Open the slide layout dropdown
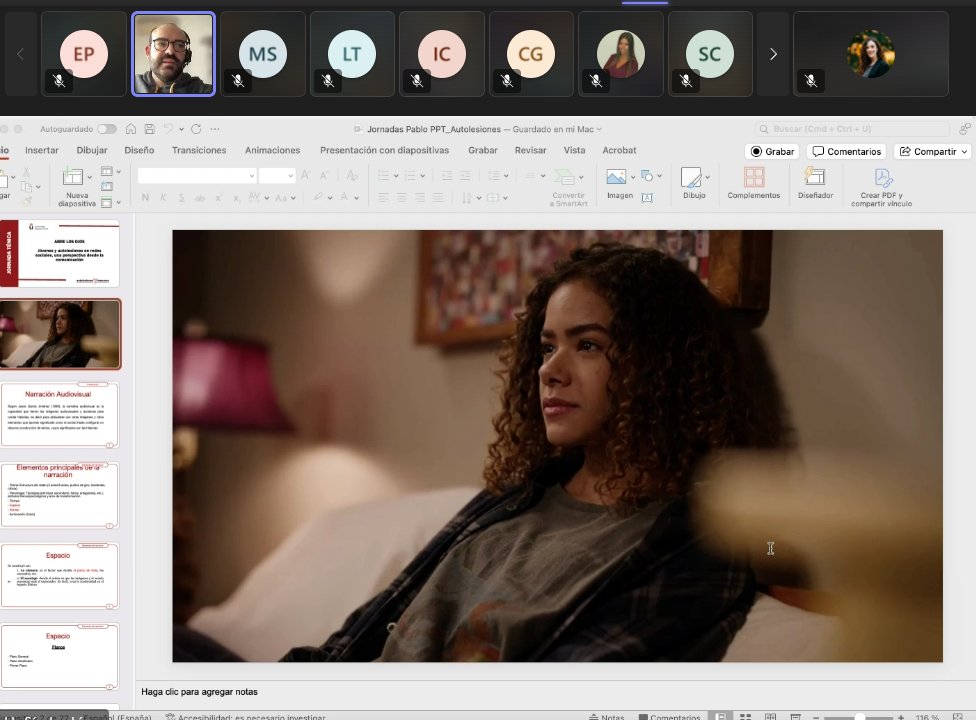976x720 pixels. [111, 171]
